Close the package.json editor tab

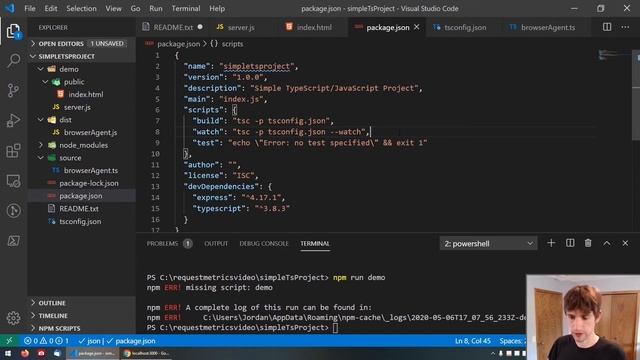click(x=416, y=27)
